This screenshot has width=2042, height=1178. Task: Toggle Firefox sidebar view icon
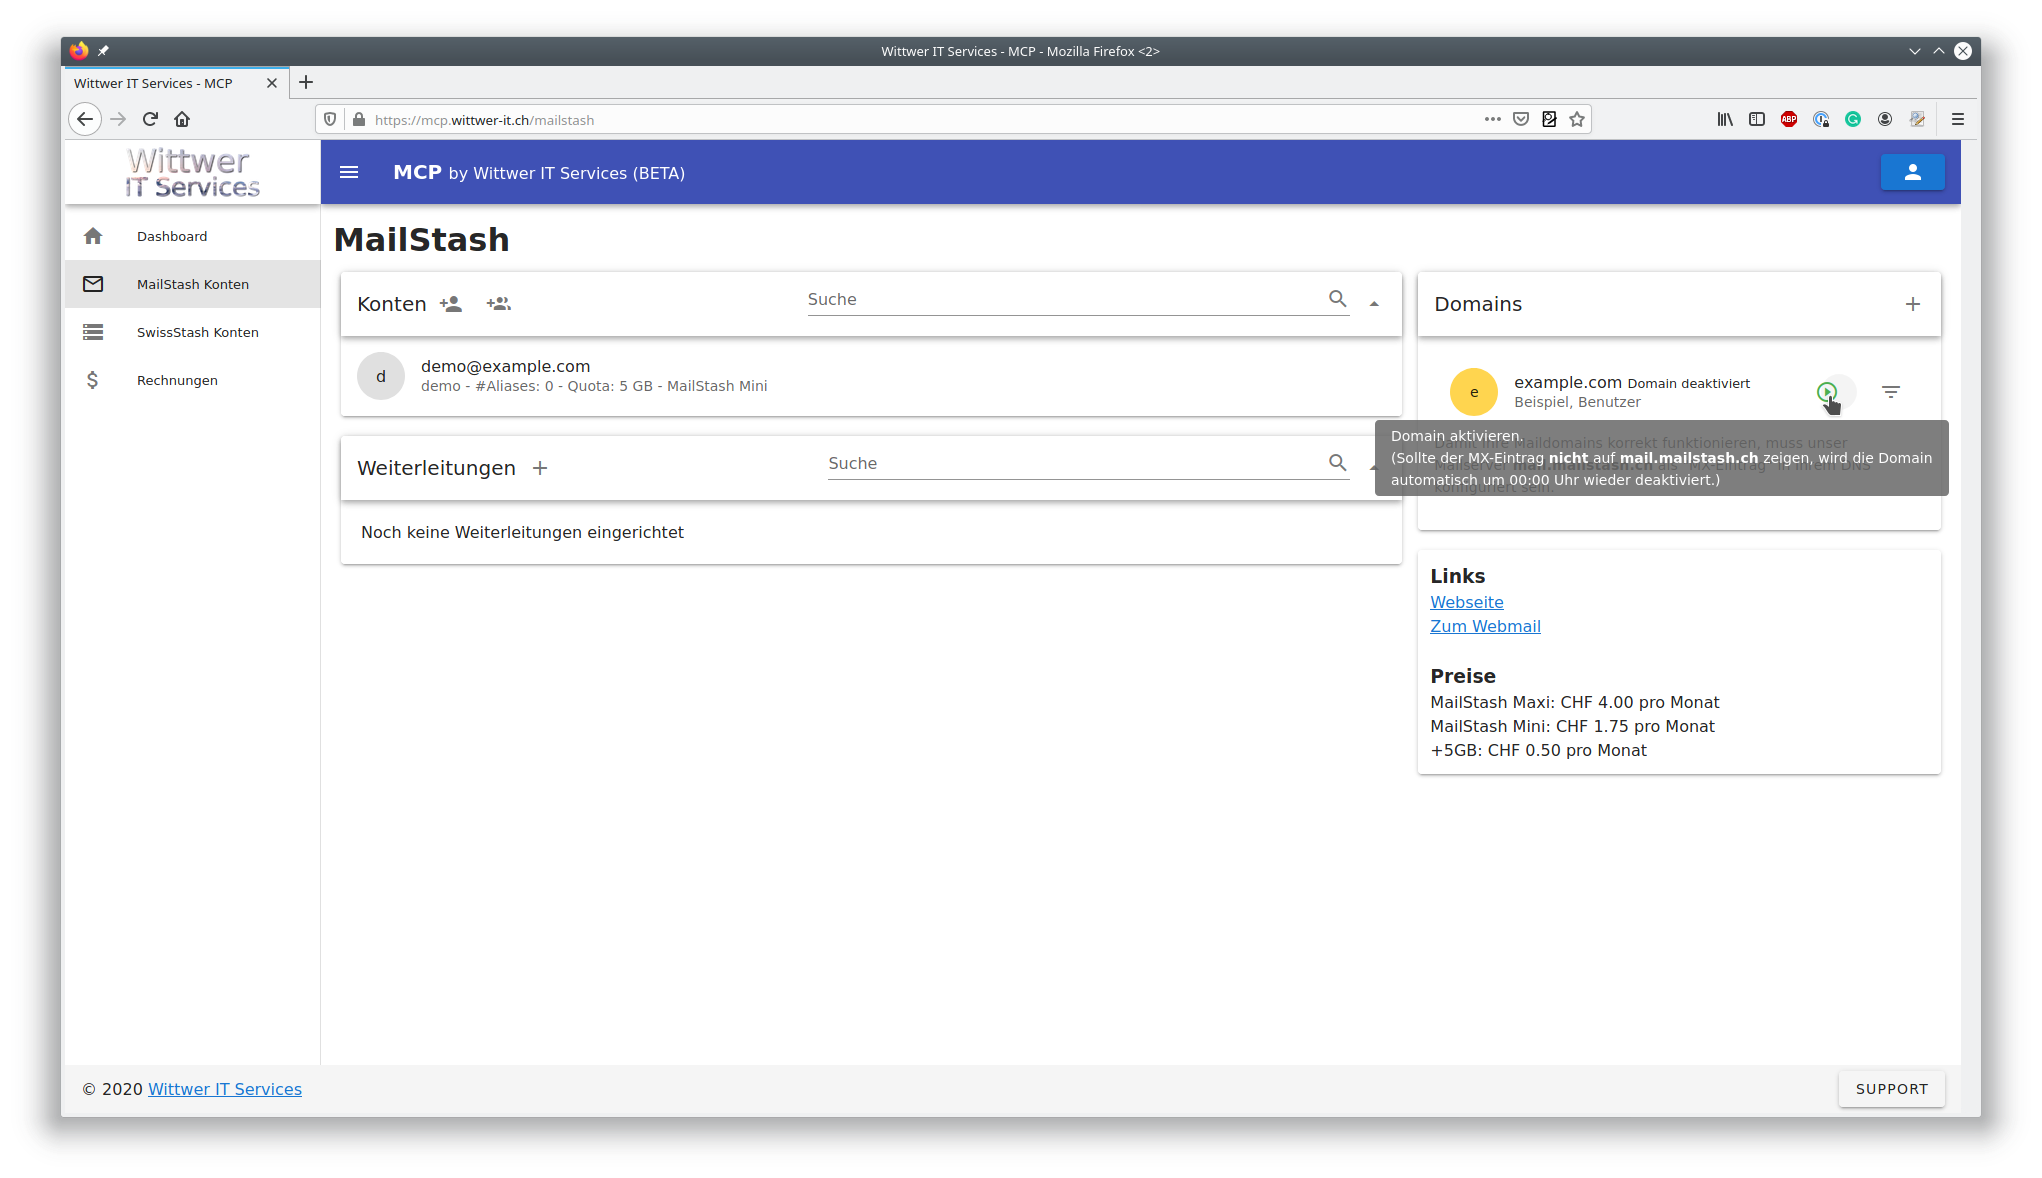(1757, 119)
